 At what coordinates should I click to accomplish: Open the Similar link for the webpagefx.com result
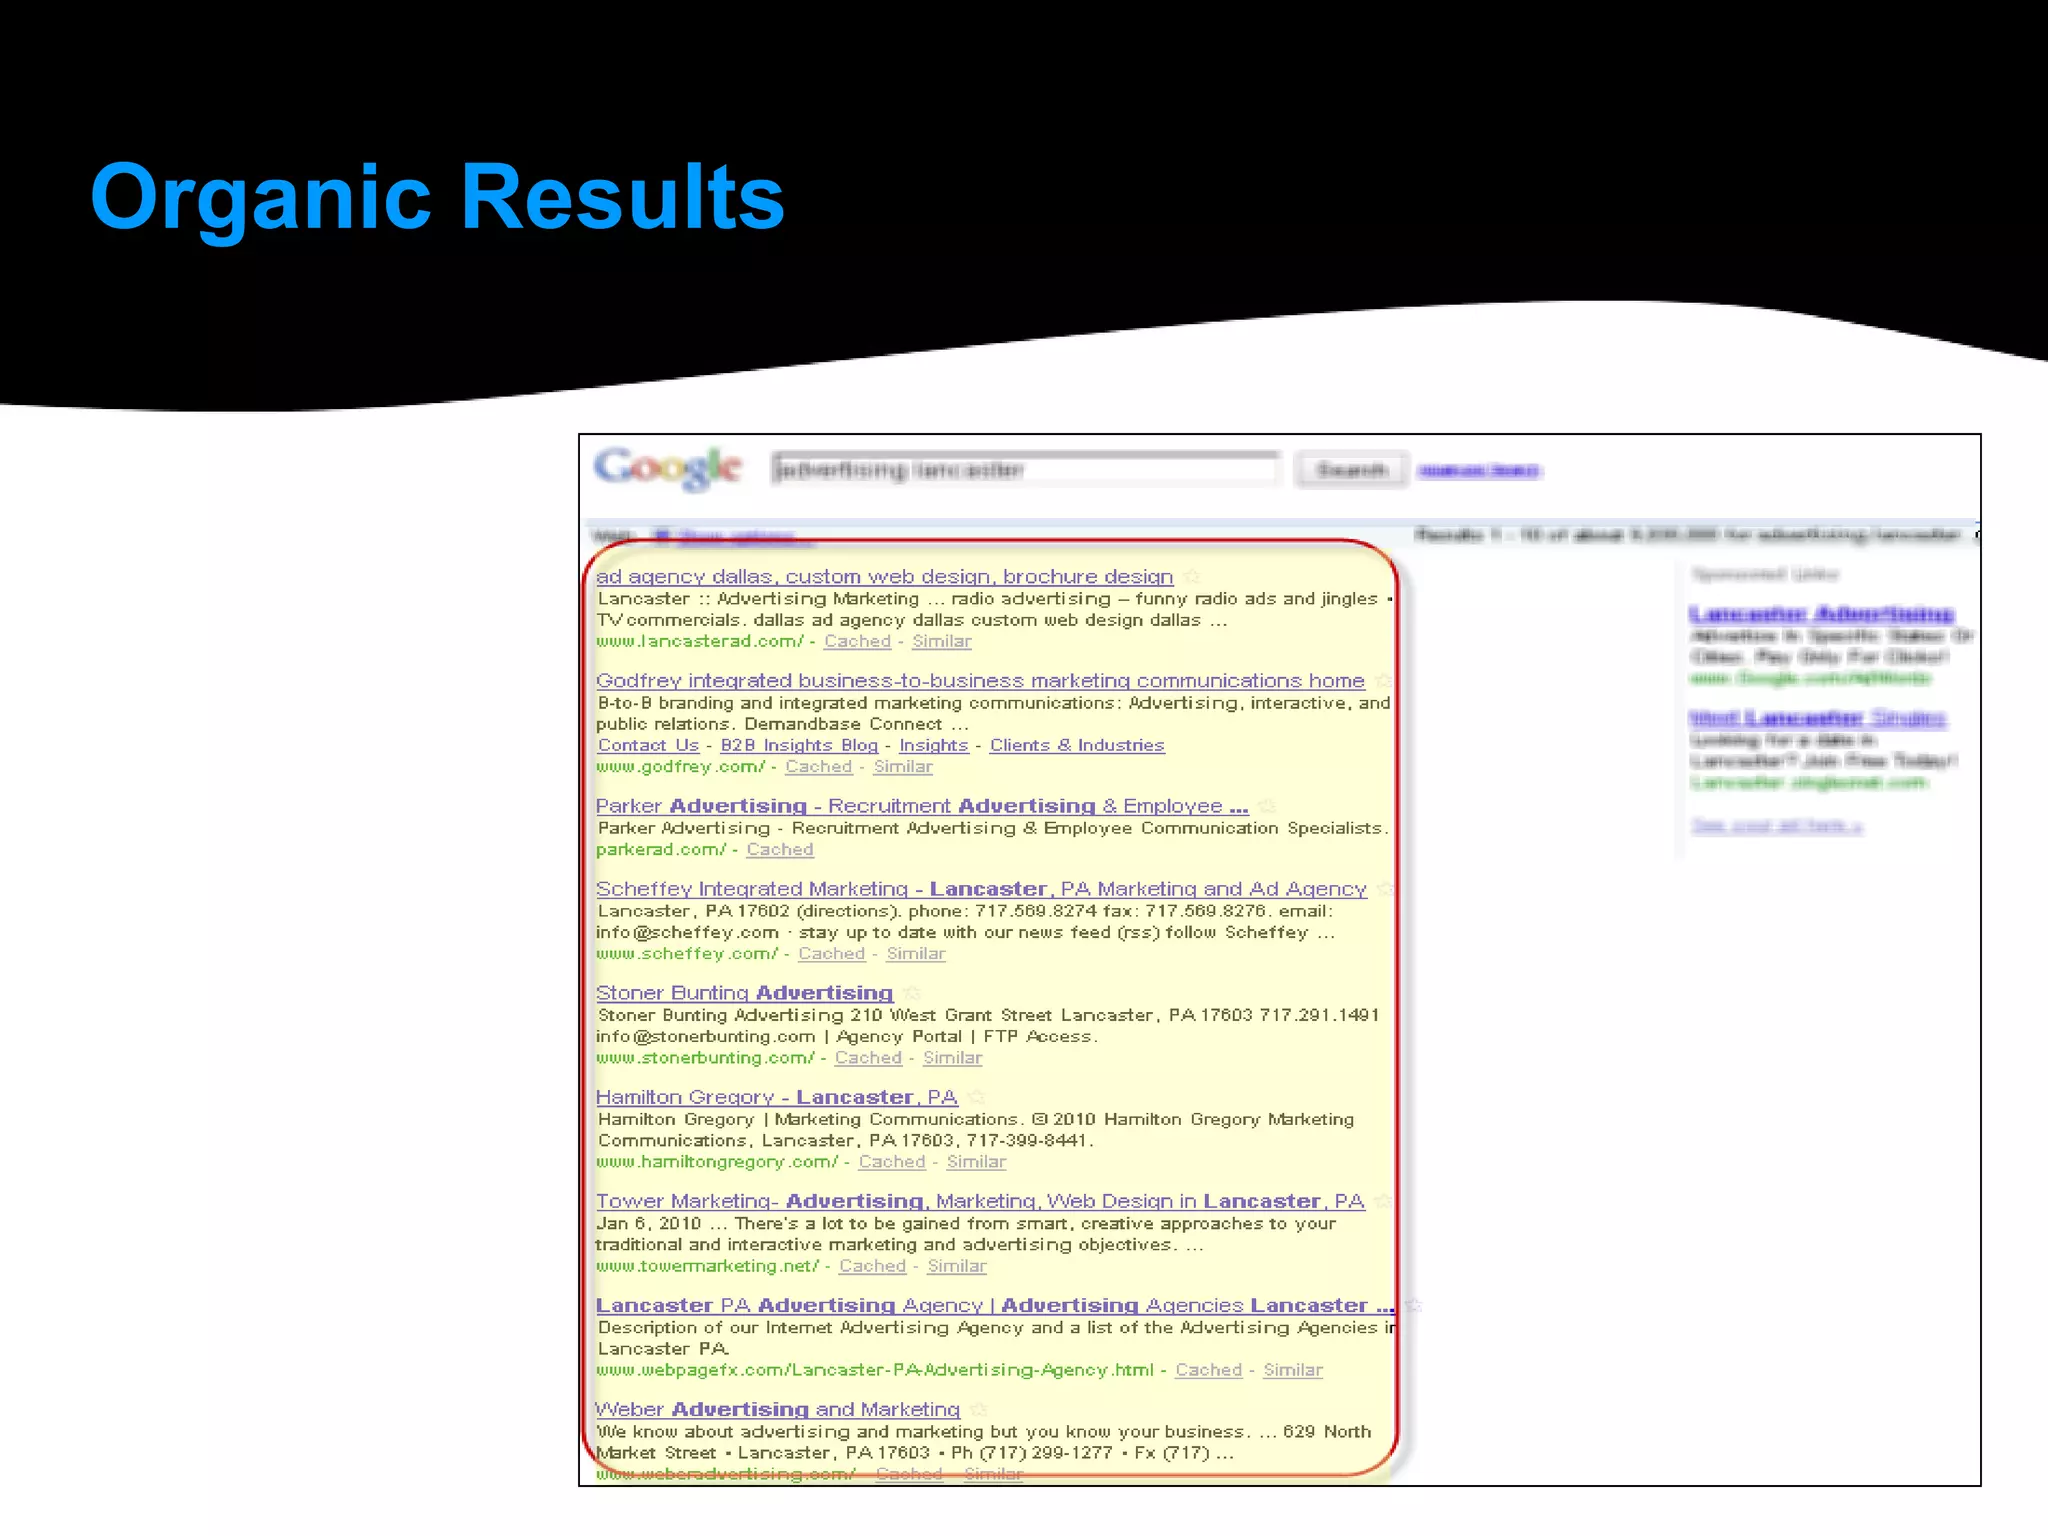point(1293,1369)
